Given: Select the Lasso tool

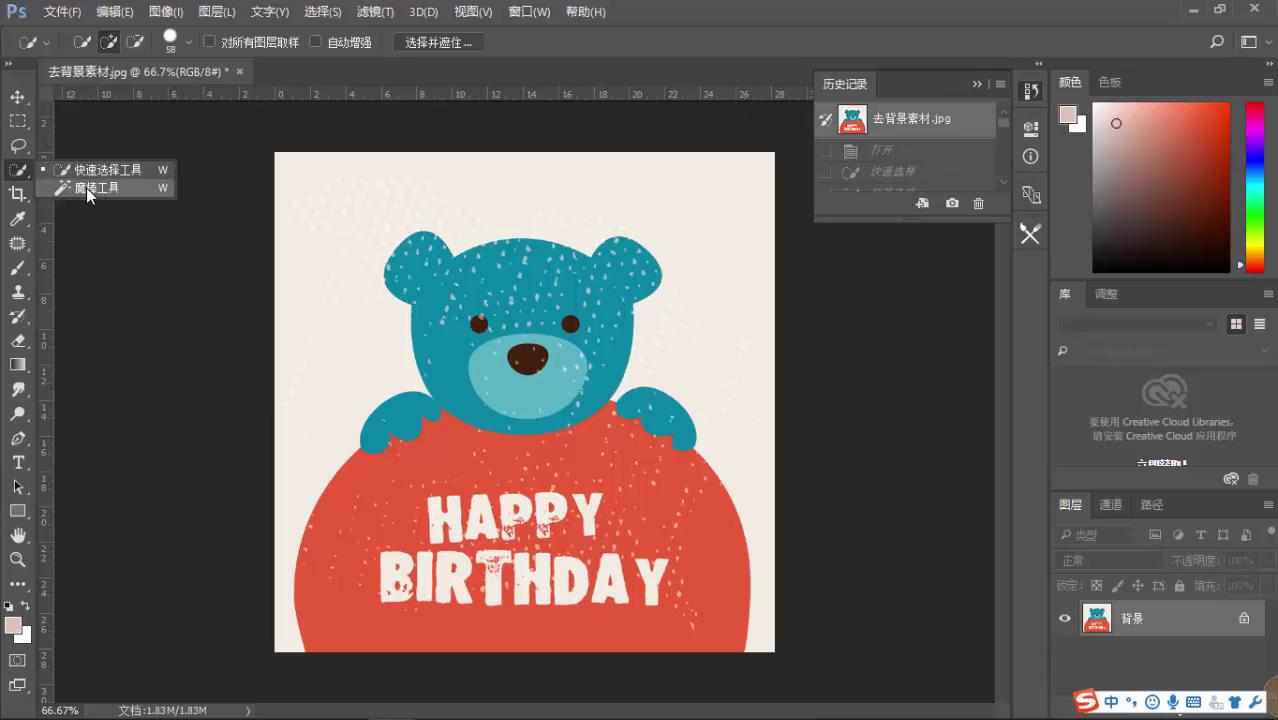Looking at the screenshot, I should click(18, 145).
